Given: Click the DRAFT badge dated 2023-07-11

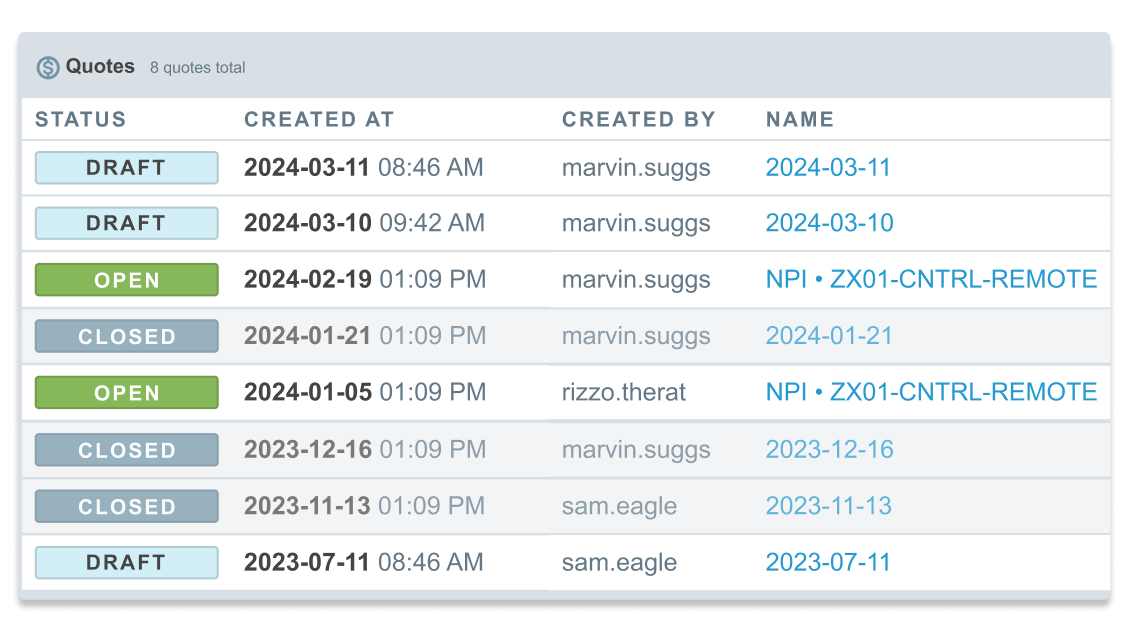Looking at the screenshot, I should click(x=127, y=562).
